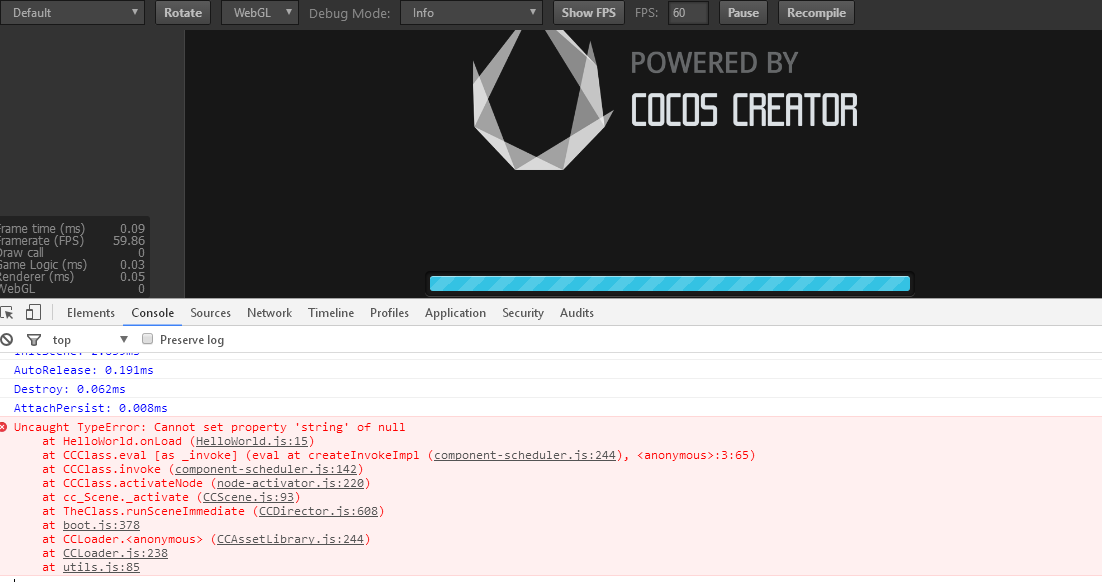Switch to the Profiles tab
This screenshot has width=1102, height=582.
point(389,313)
